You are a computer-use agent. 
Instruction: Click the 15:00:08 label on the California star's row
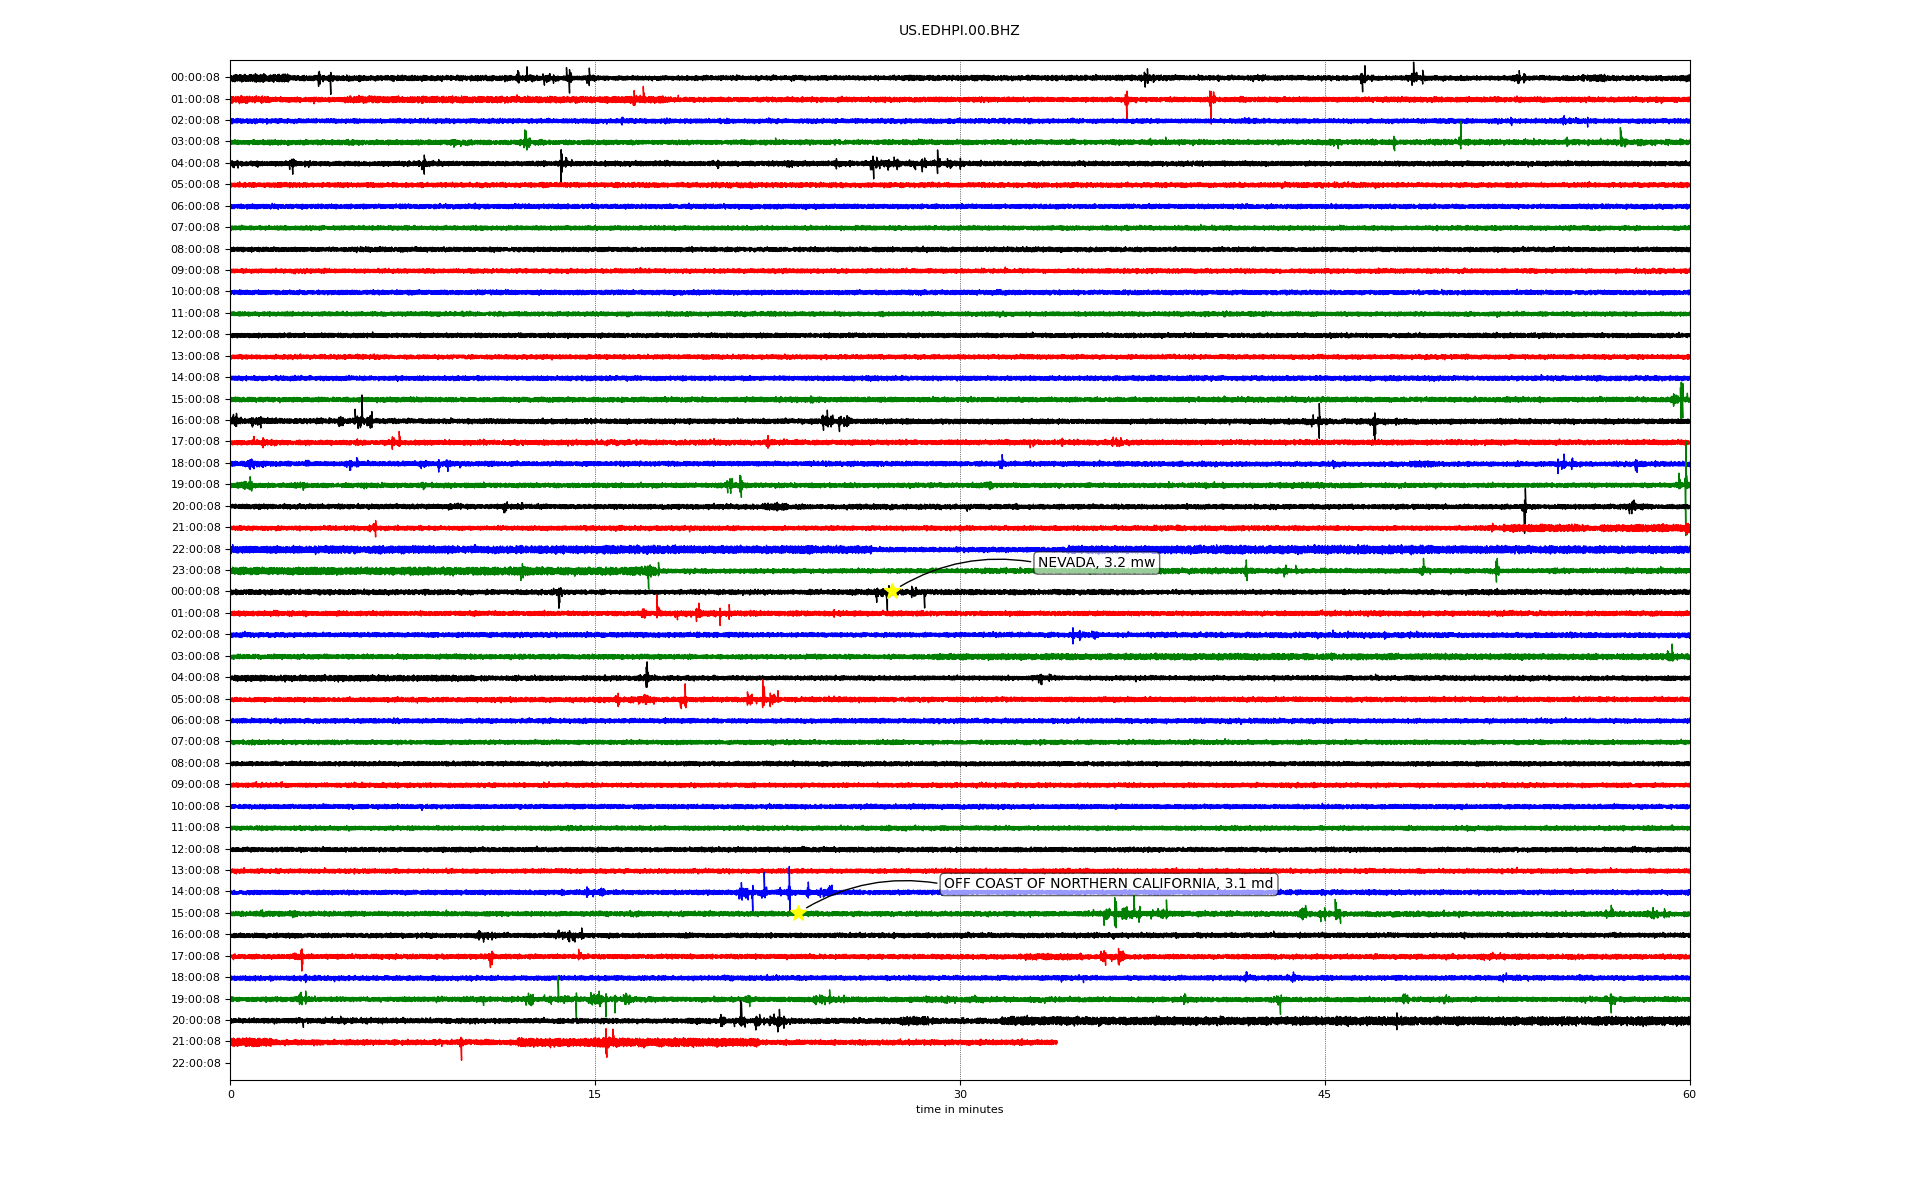(x=195, y=914)
